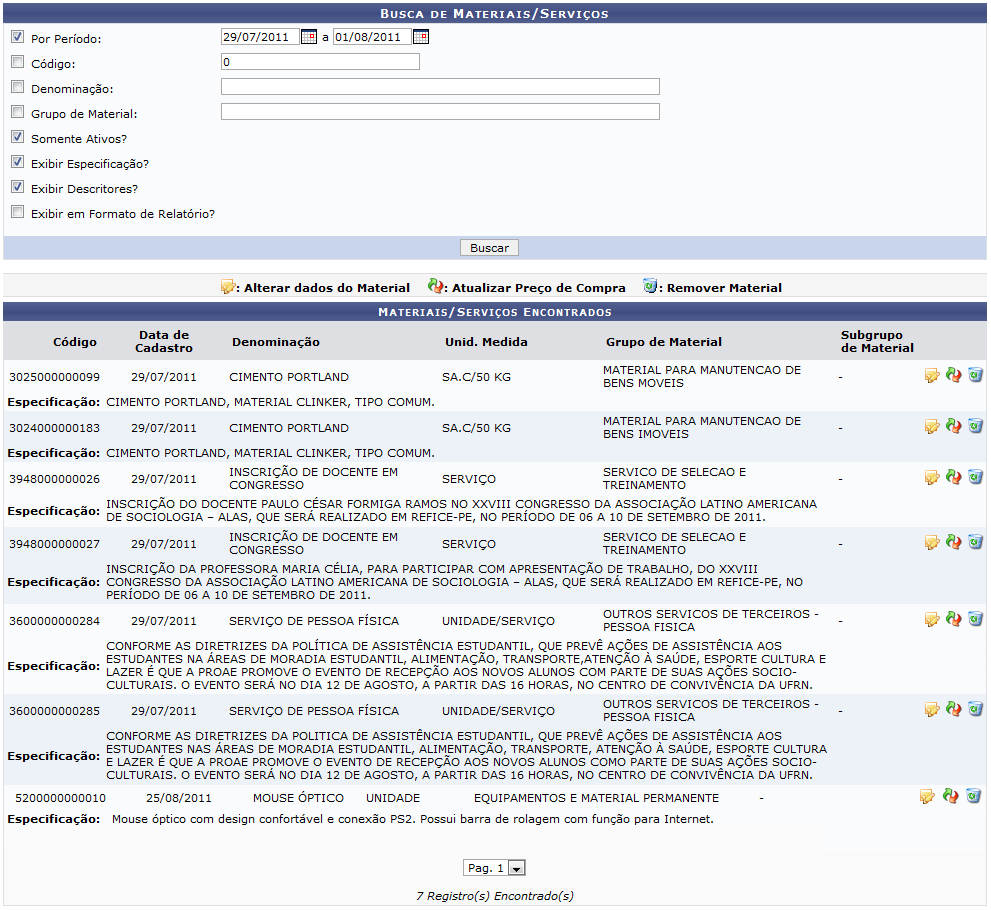Remove material with code 3600000000285

click(x=975, y=708)
